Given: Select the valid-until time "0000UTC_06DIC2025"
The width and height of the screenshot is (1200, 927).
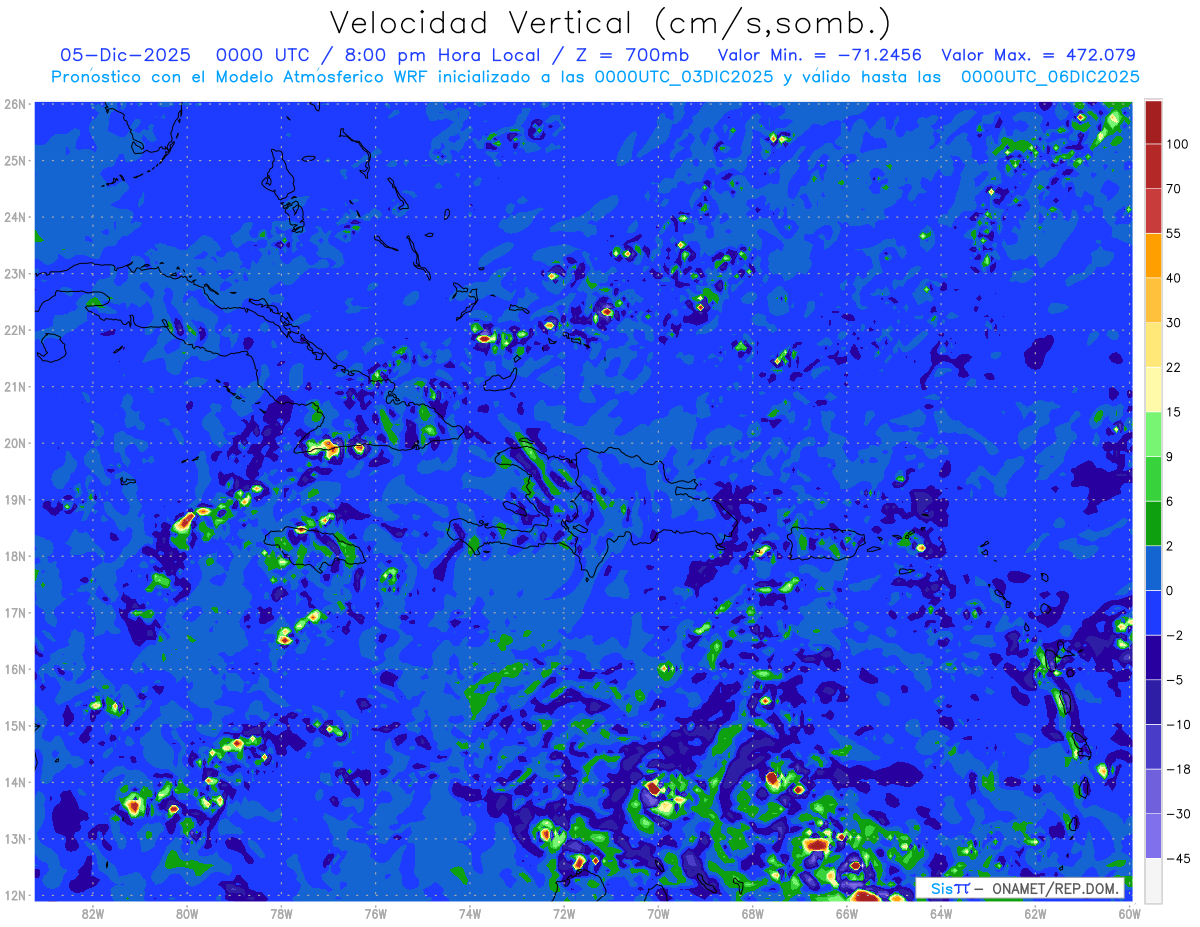Looking at the screenshot, I should point(1049,77).
